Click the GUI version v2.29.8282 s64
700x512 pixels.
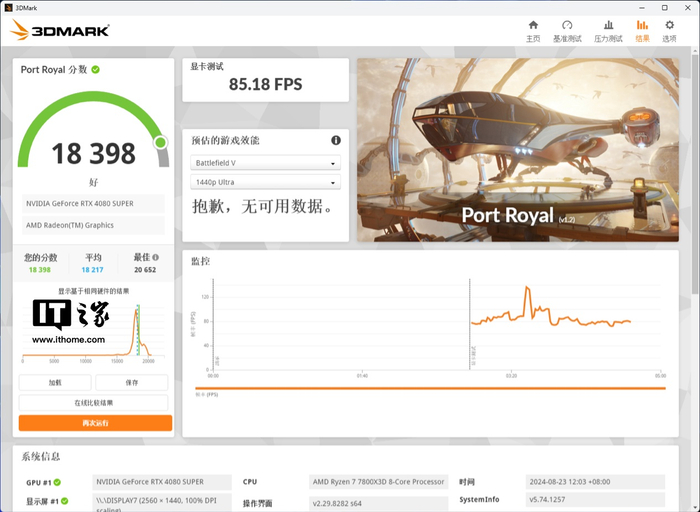(x=378, y=504)
